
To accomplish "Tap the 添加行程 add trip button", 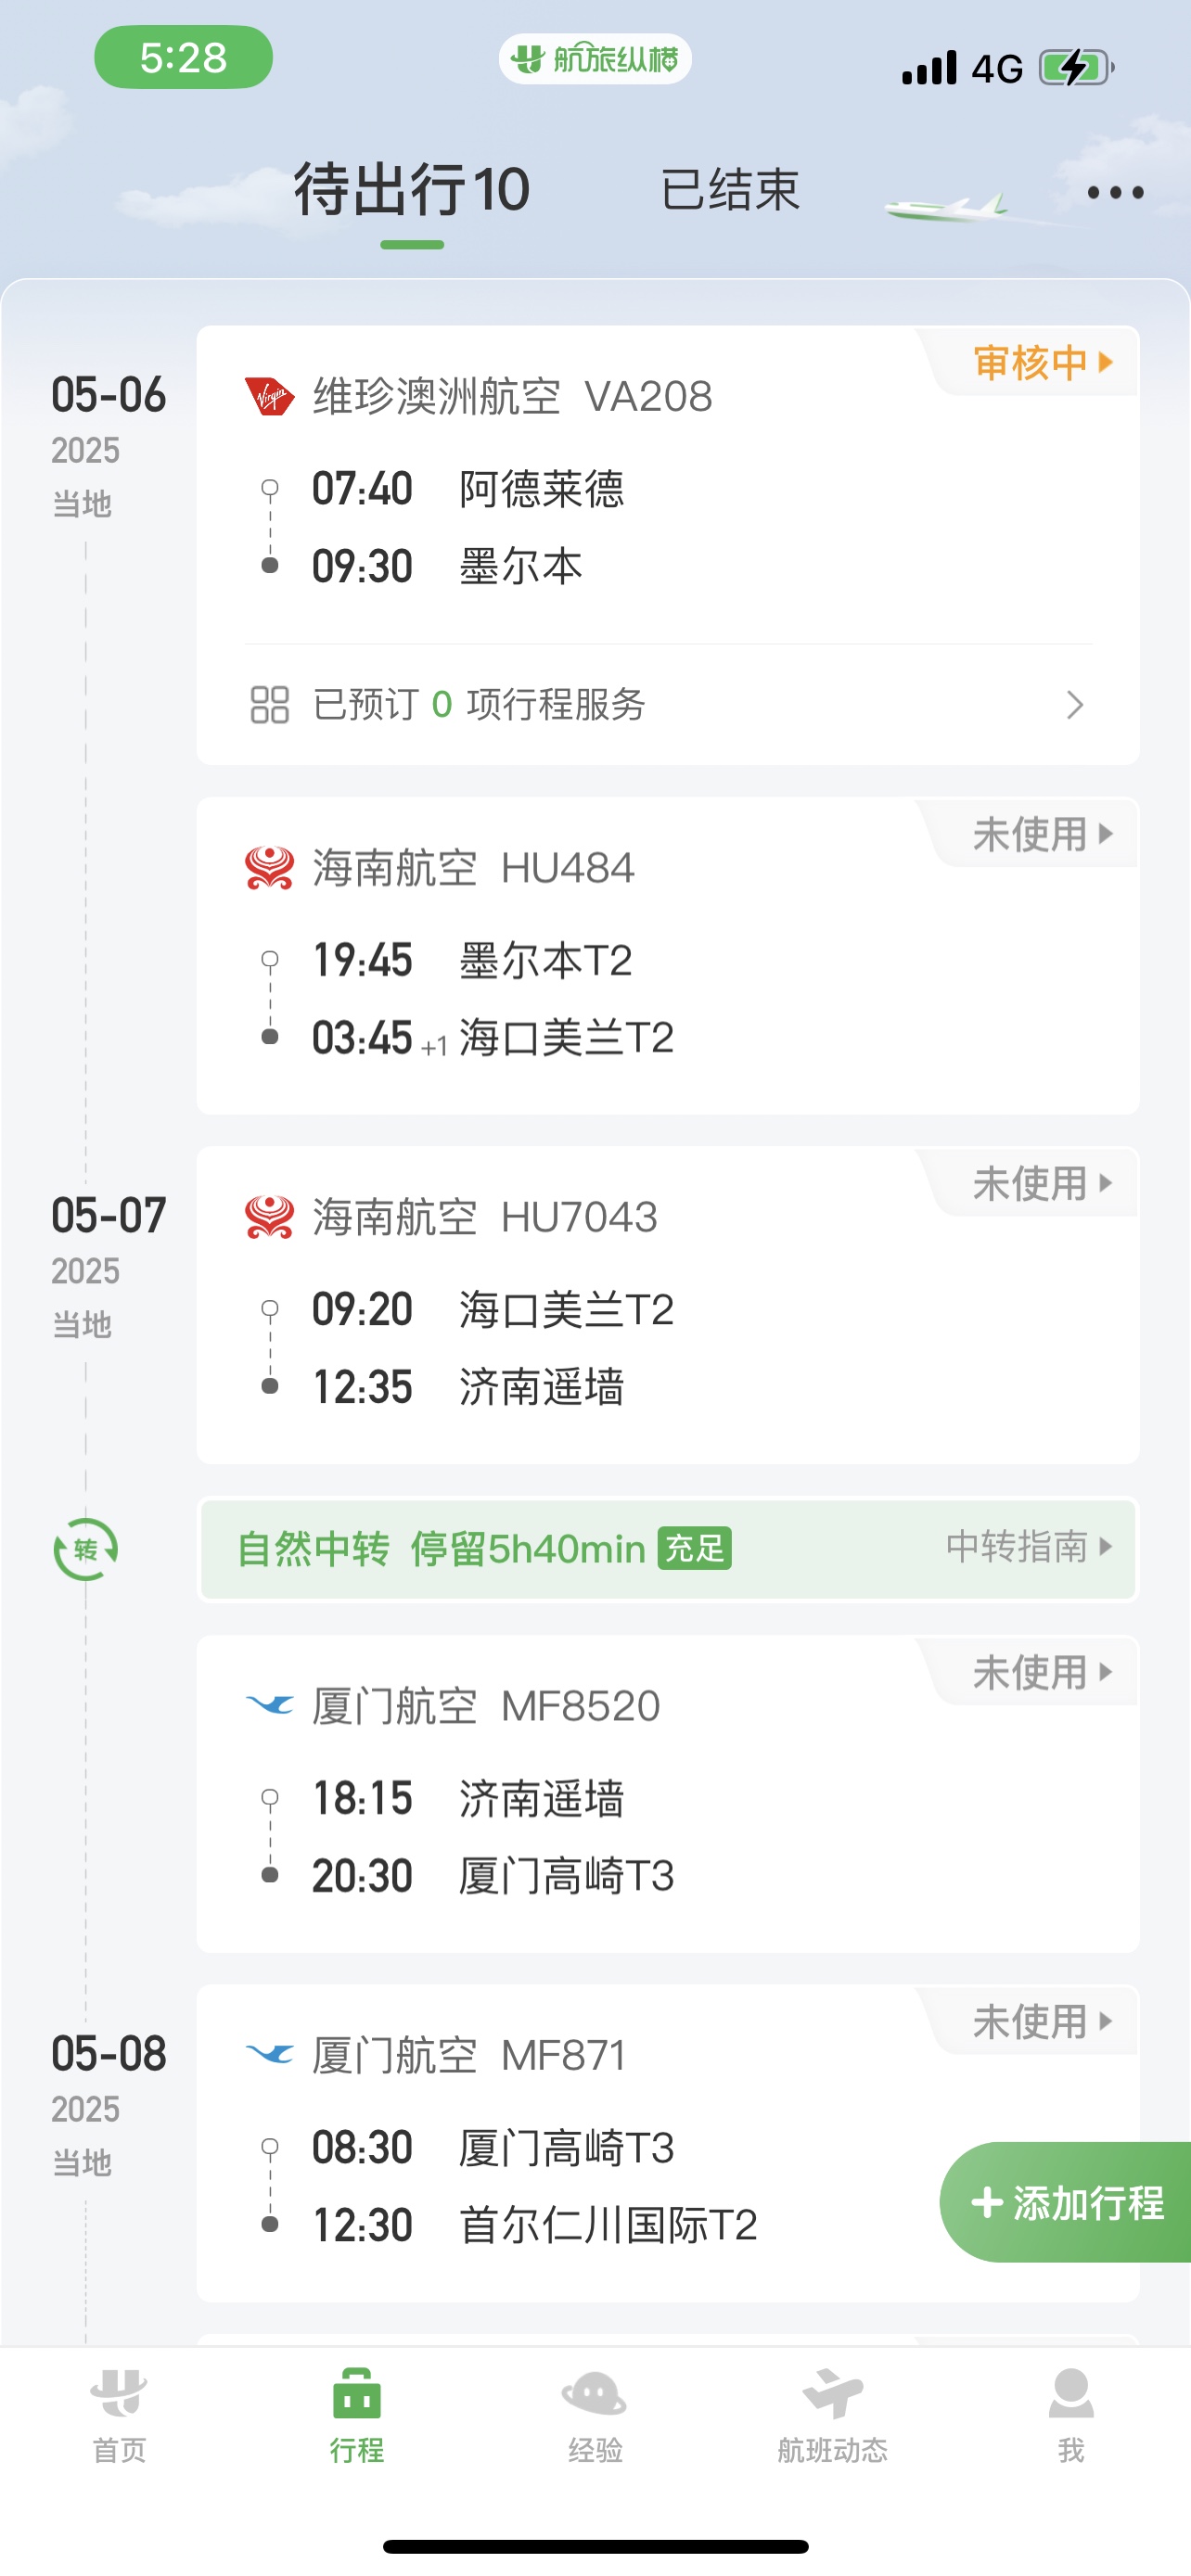I will point(1065,2202).
